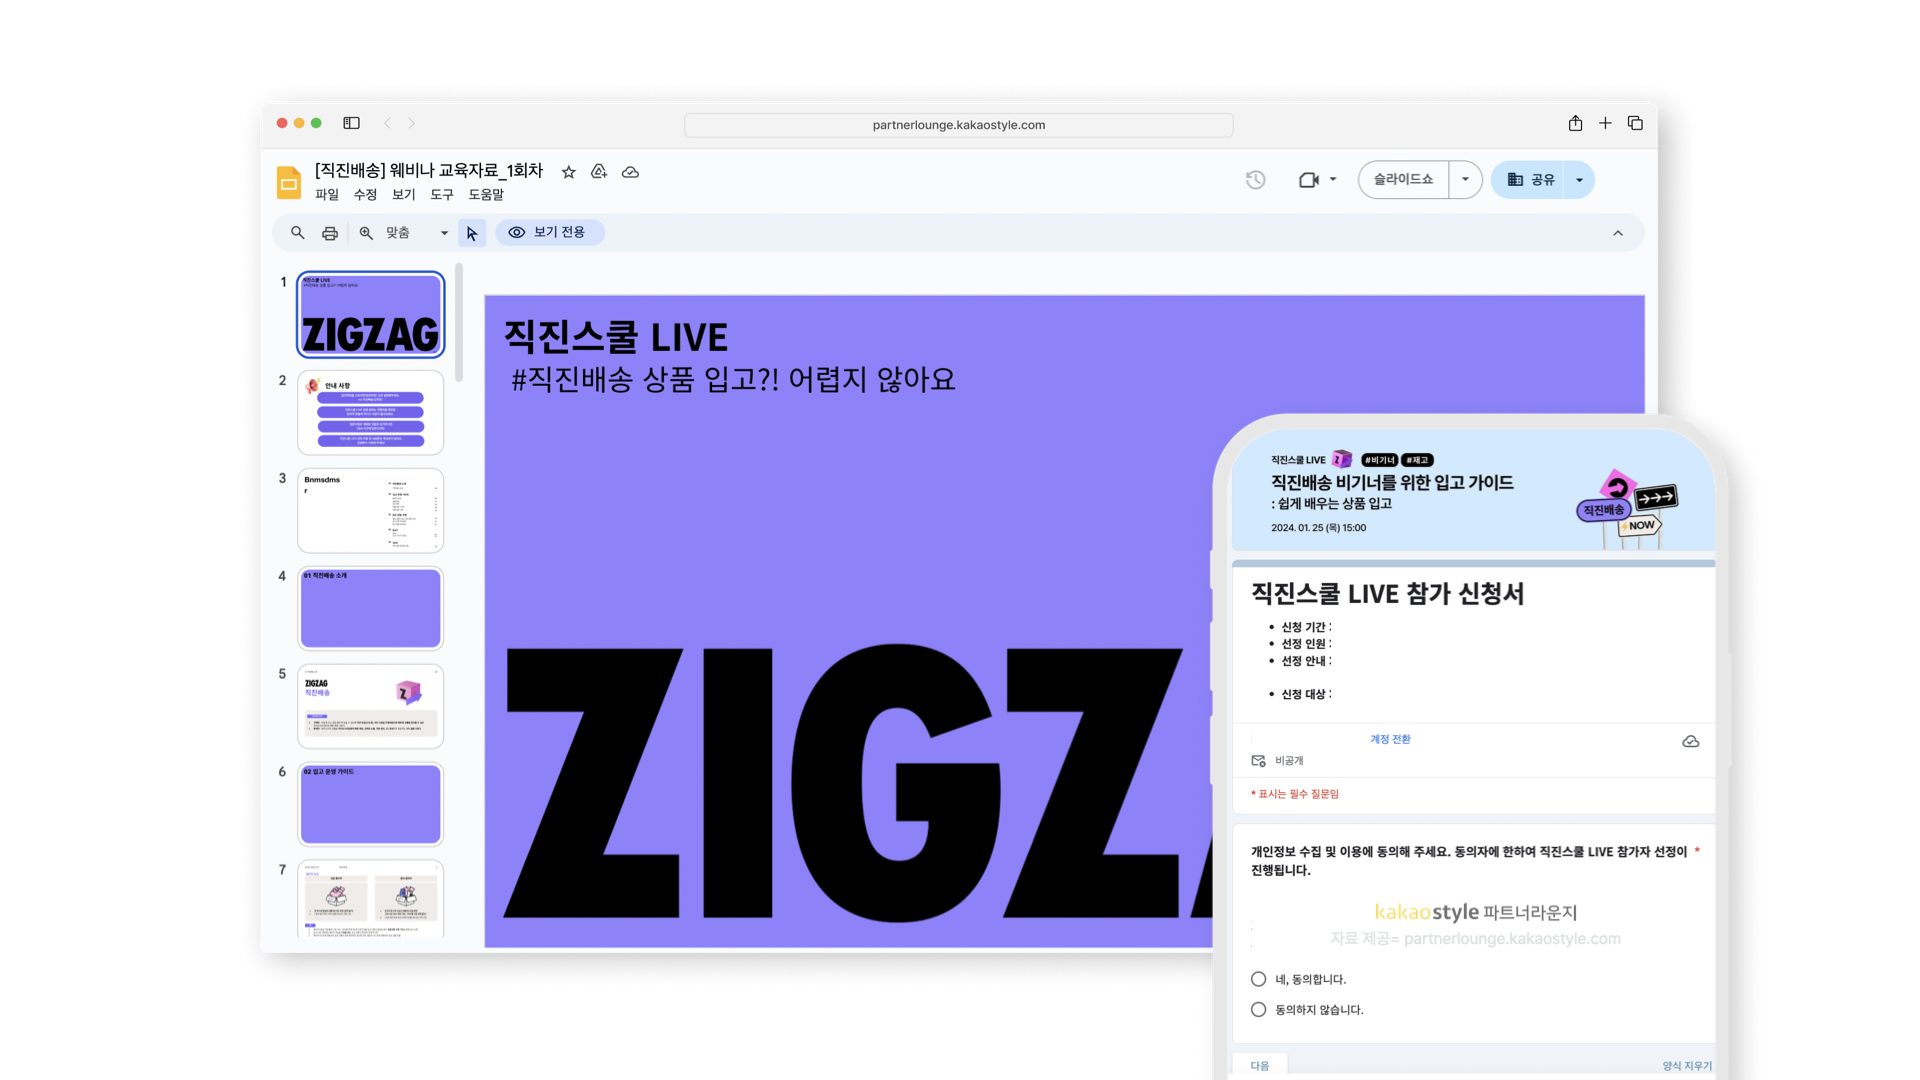This screenshot has width=1920, height=1080.
Task: Click the #직진배송 상품 입고 subtitle text
Action: pos(733,380)
